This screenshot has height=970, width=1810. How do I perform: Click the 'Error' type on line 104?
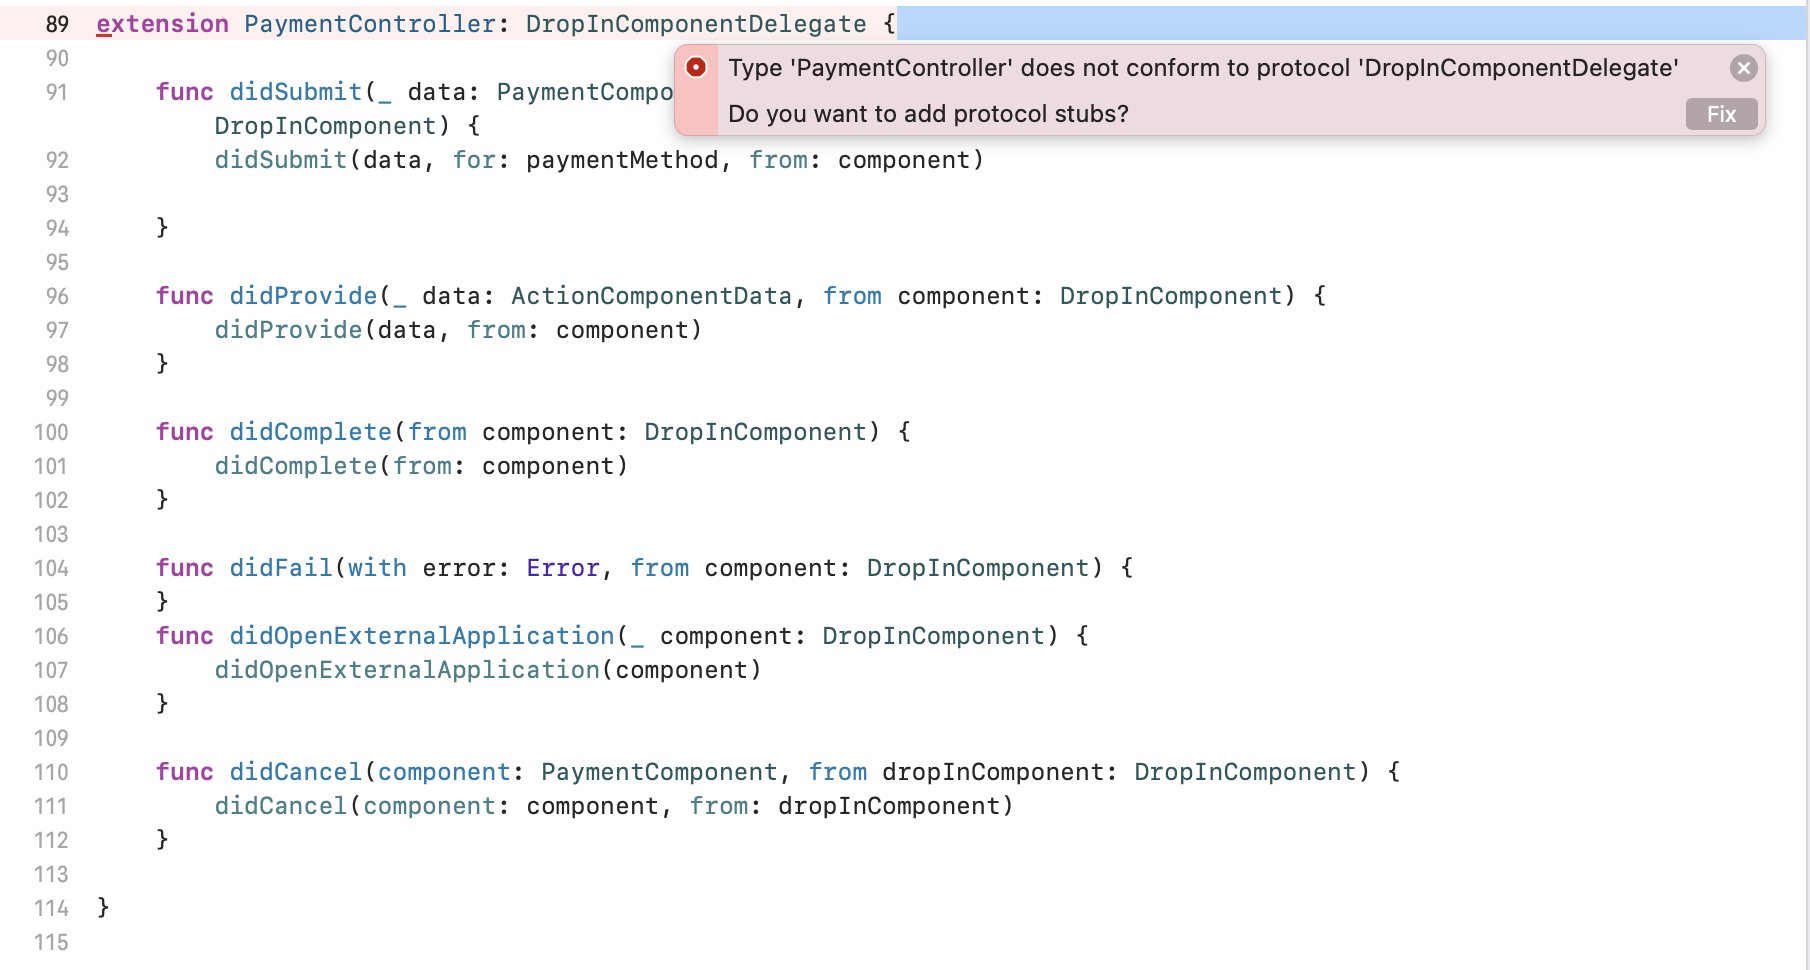[563, 568]
